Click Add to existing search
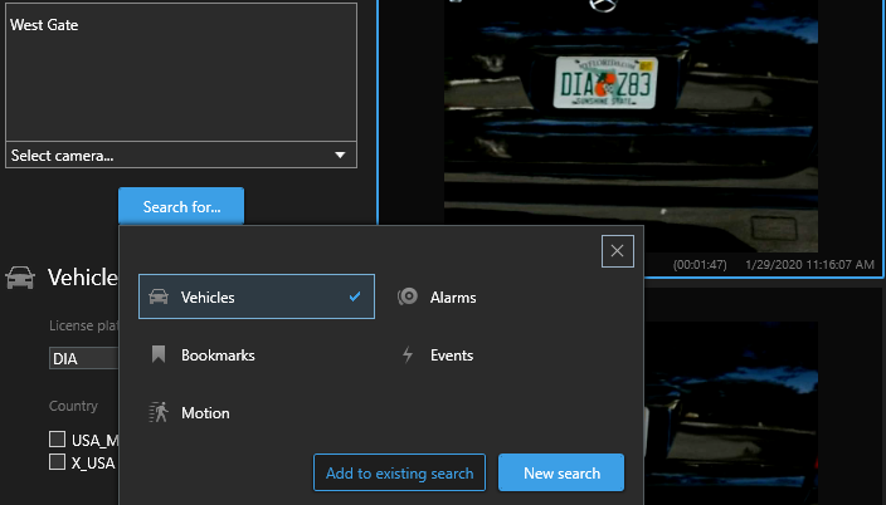Image resolution: width=886 pixels, height=505 pixels. [x=399, y=473]
